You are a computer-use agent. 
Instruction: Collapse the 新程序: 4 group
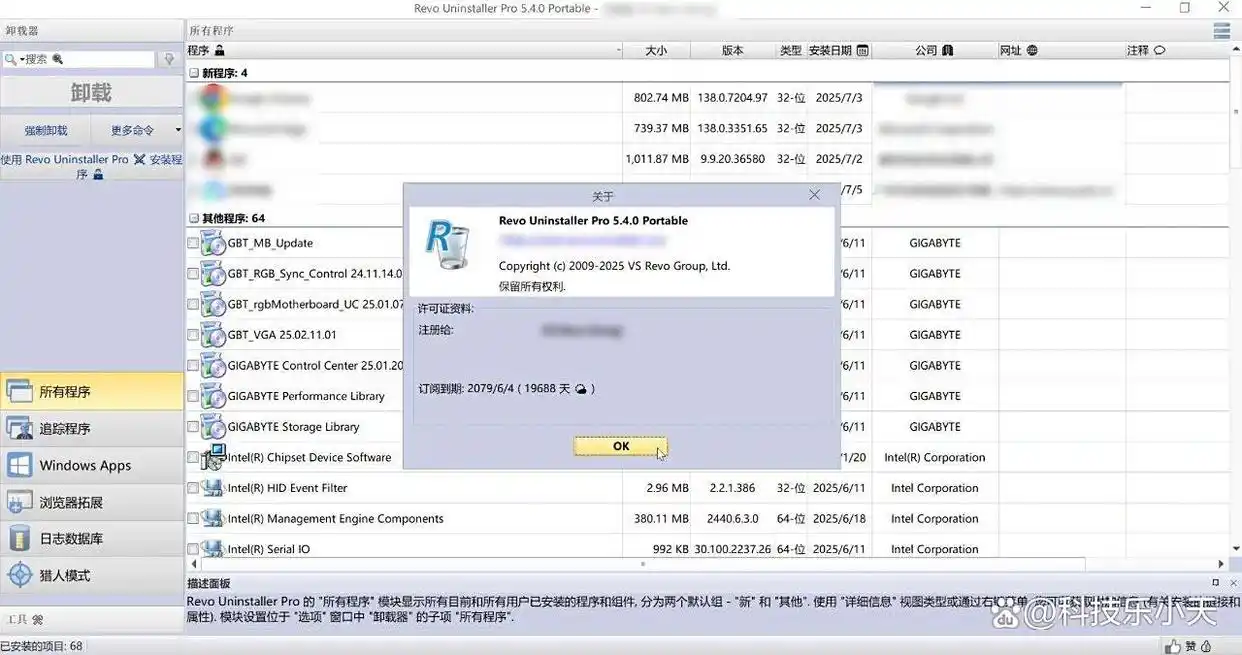point(194,73)
